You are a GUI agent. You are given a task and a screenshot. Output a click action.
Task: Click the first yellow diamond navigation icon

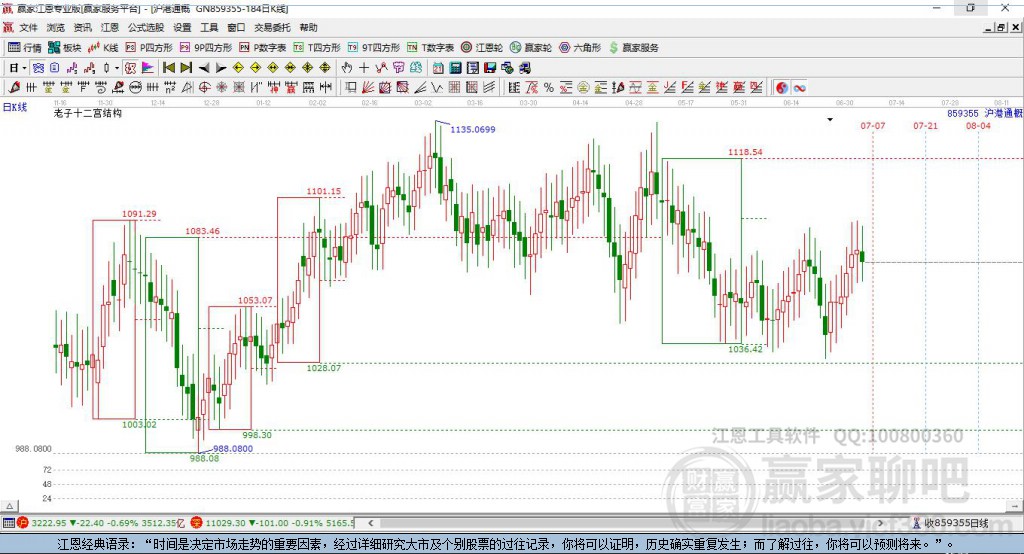238,68
